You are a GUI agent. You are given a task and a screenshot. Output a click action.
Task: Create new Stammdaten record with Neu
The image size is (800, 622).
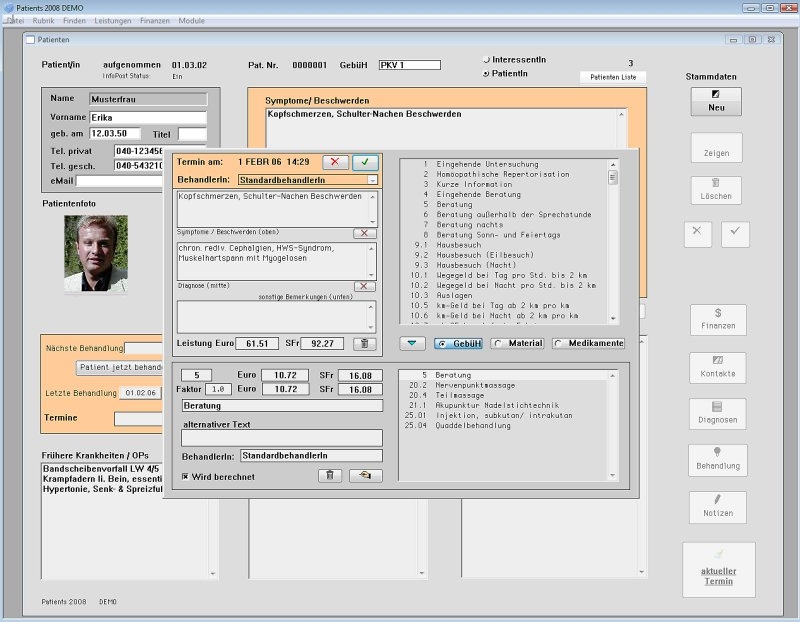[x=716, y=101]
